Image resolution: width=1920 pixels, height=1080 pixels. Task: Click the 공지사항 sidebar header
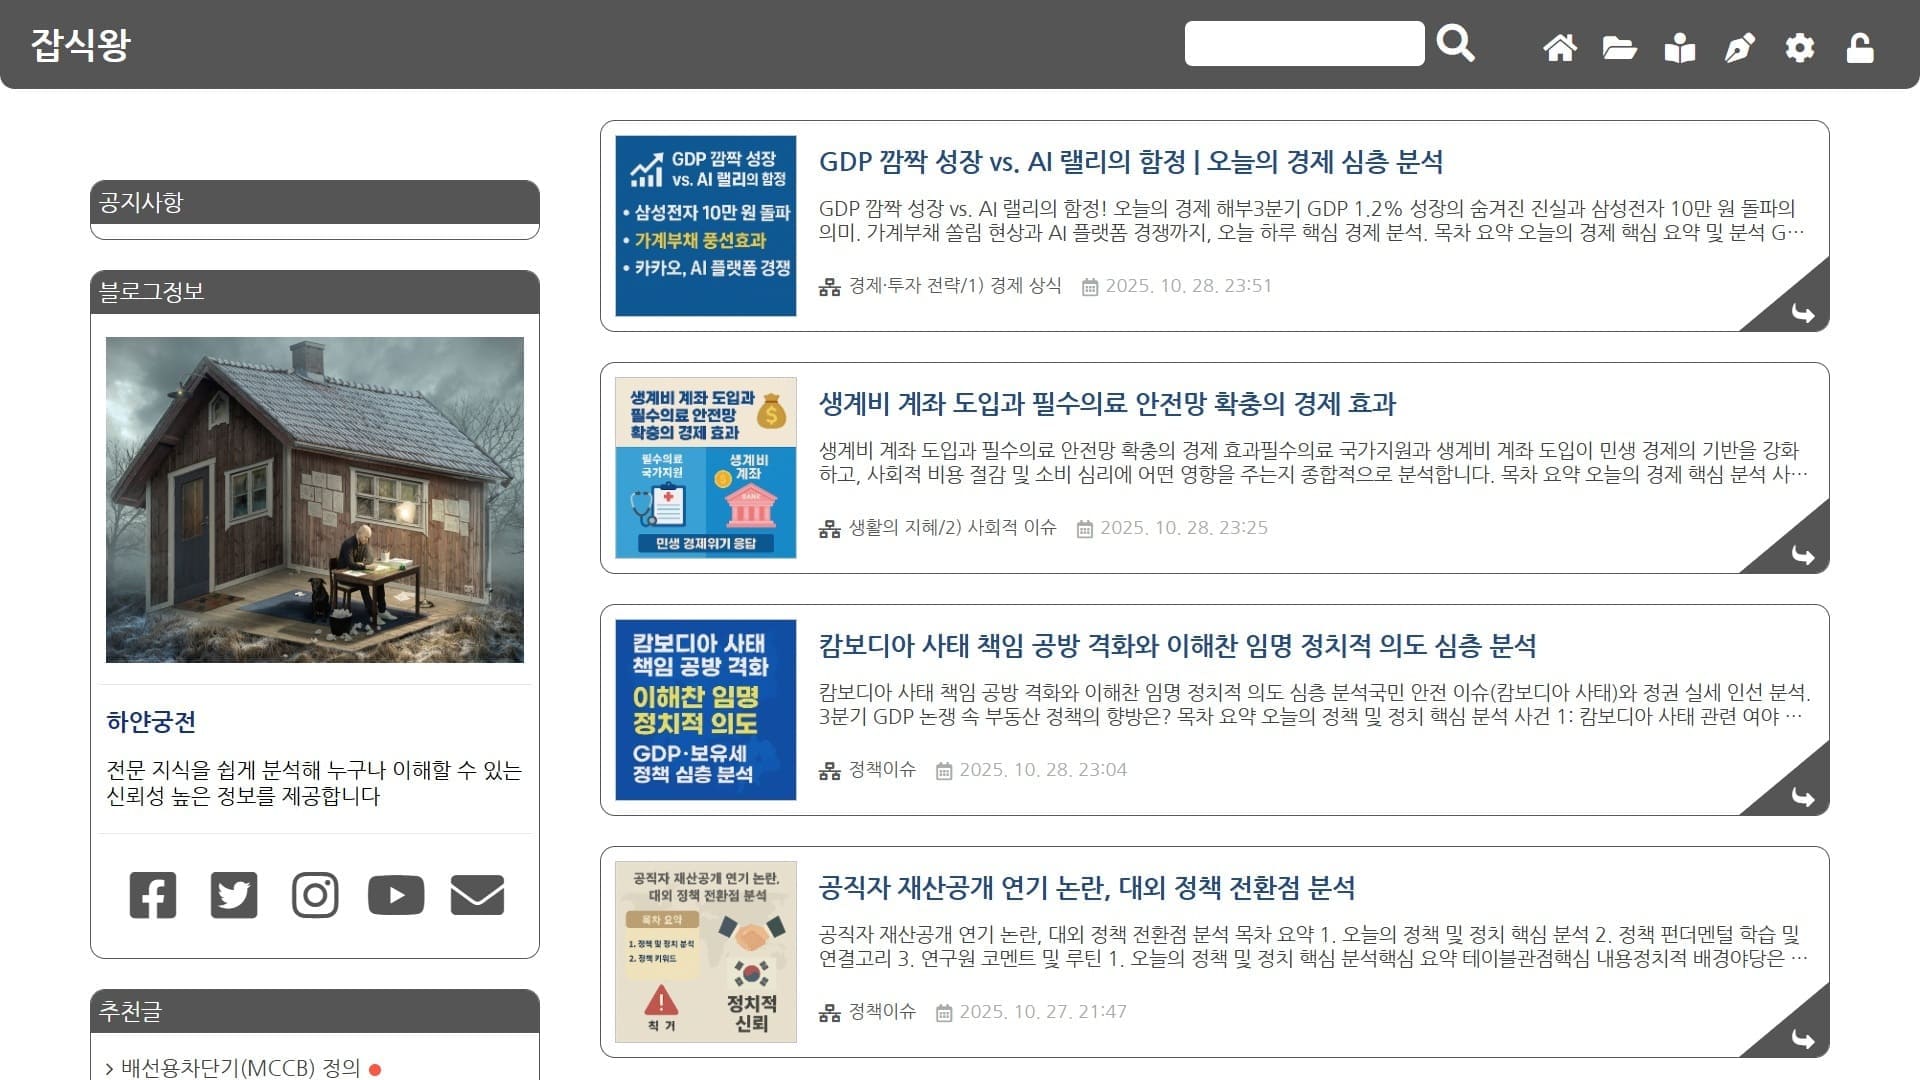click(x=315, y=202)
